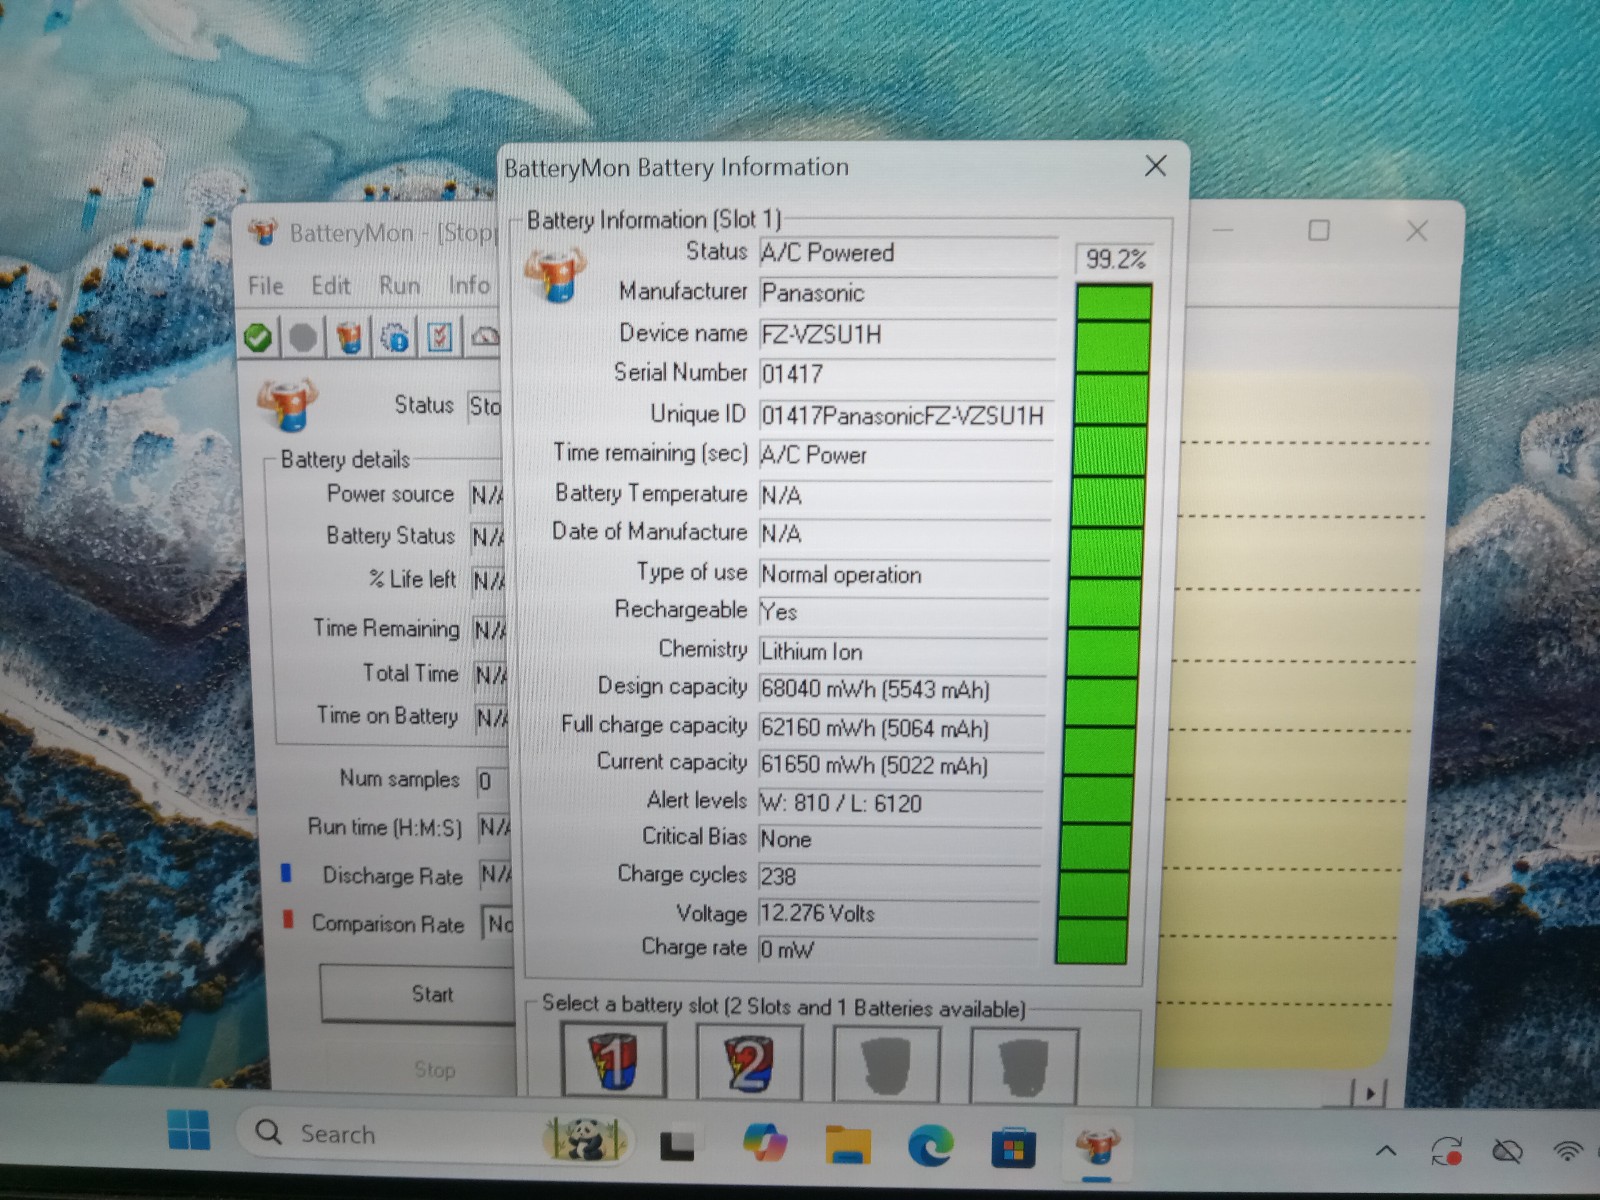
Task: Open the Edit menu in BatteryMon
Action: [x=331, y=286]
